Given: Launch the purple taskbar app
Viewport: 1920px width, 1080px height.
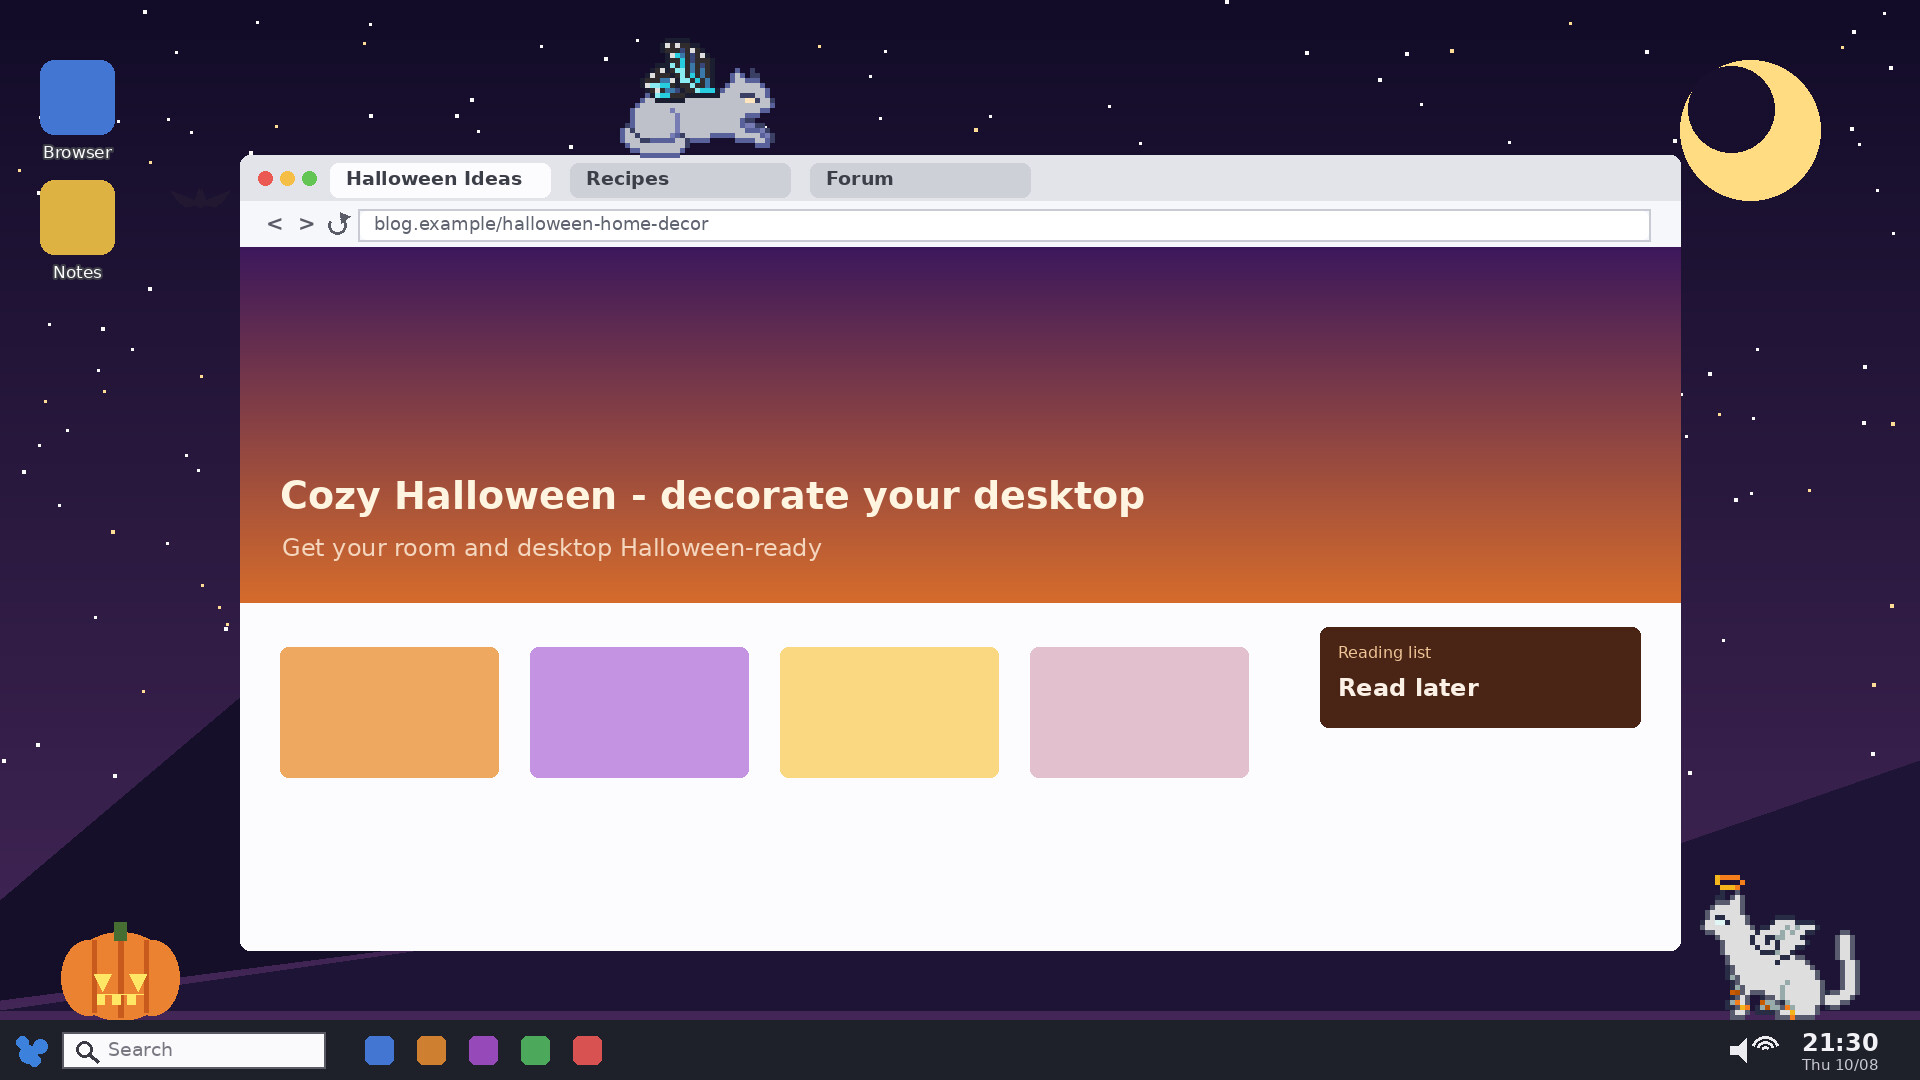Looking at the screenshot, I should (483, 1050).
